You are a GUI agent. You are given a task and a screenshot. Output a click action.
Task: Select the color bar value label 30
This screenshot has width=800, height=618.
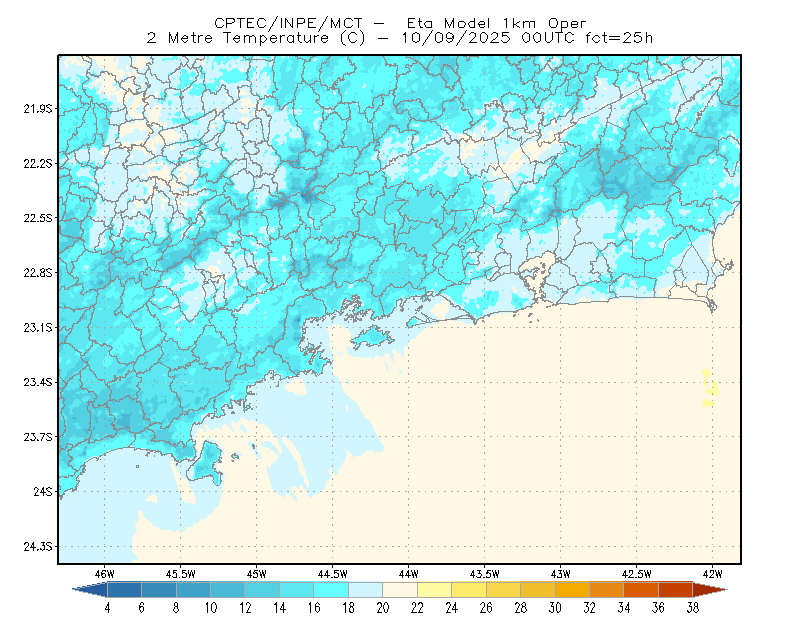click(x=555, y=608)
